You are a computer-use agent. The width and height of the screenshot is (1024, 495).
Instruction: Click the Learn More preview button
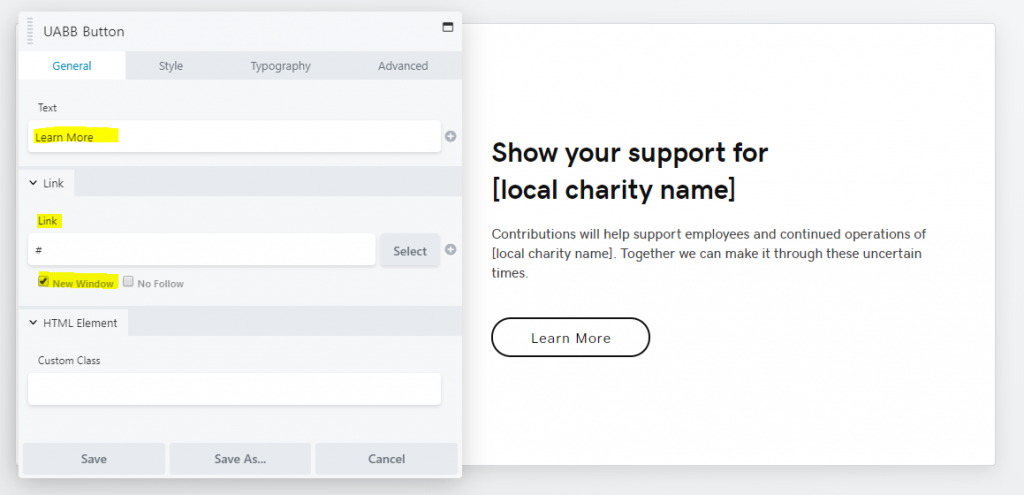[571, 338]
